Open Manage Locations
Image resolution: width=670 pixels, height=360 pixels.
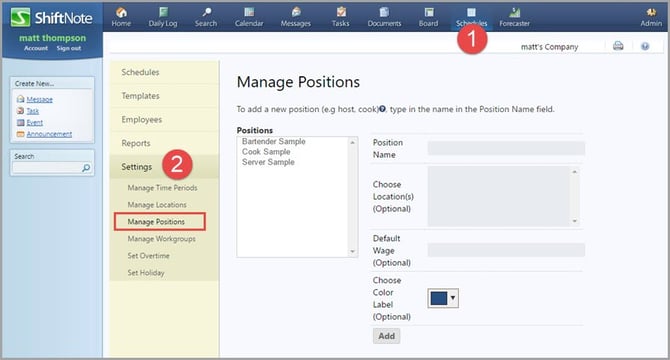coord(157,205)
